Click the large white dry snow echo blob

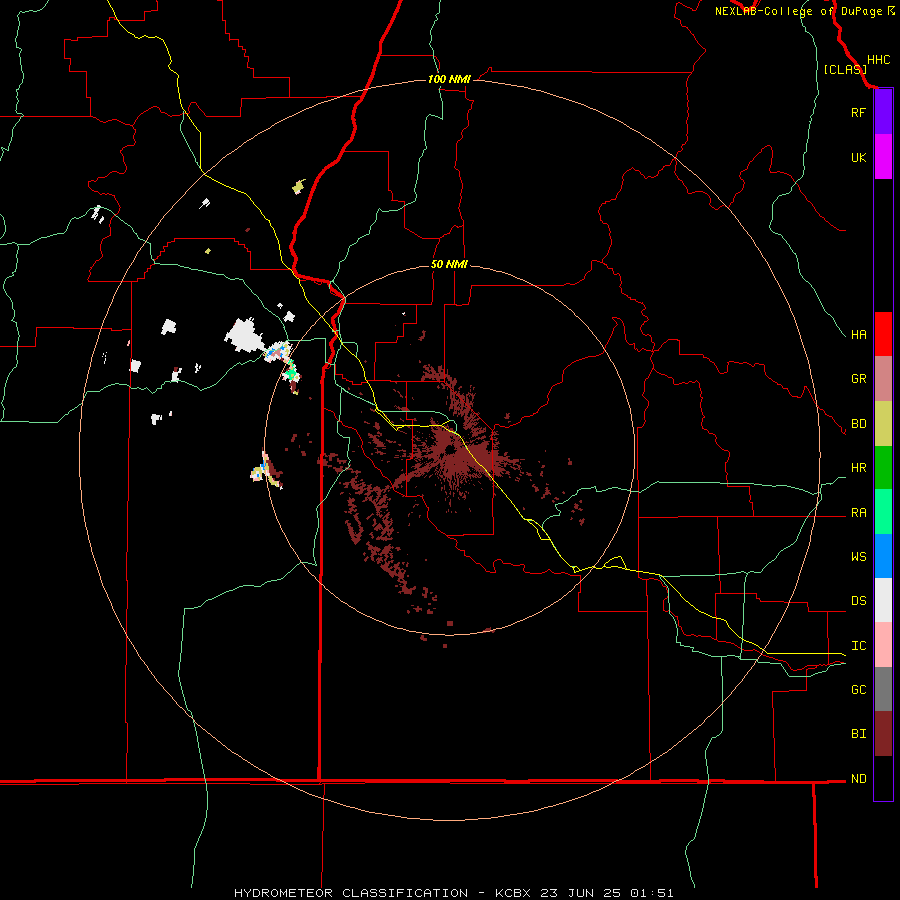pos(245,335)
